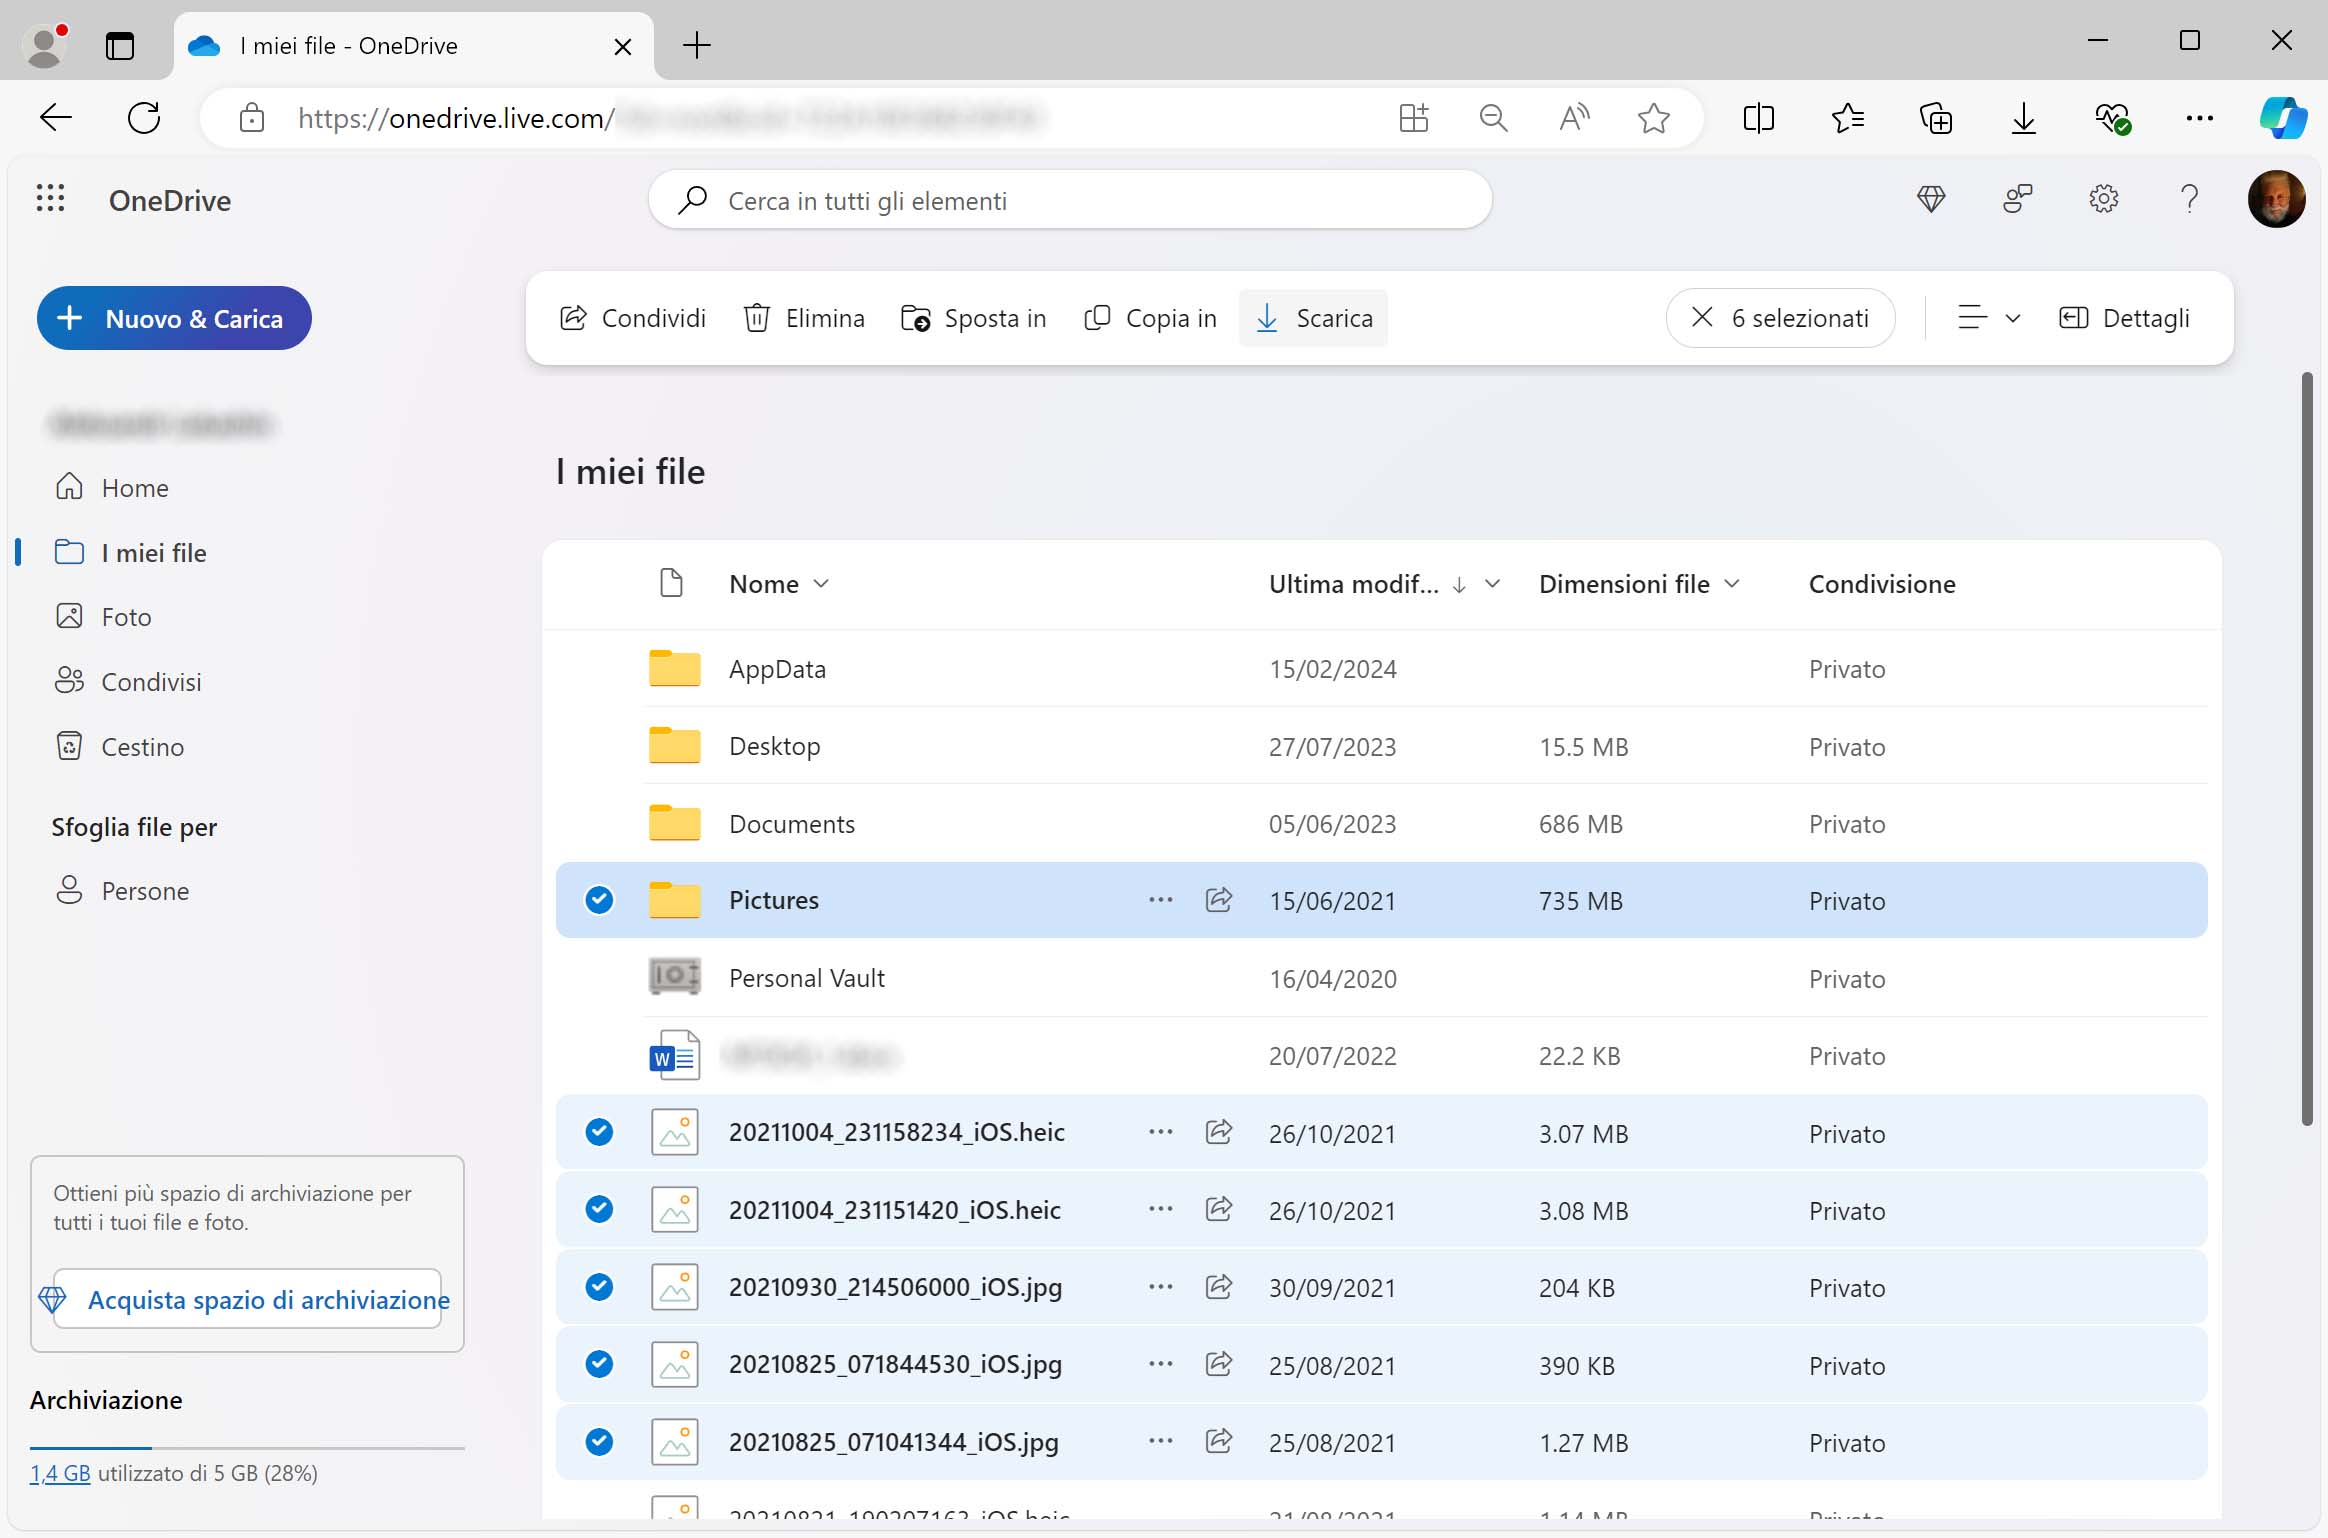This screenshot has height=1538, width=2328.
Task: Open Cestino in sidebar
Action: pos(120,746)
